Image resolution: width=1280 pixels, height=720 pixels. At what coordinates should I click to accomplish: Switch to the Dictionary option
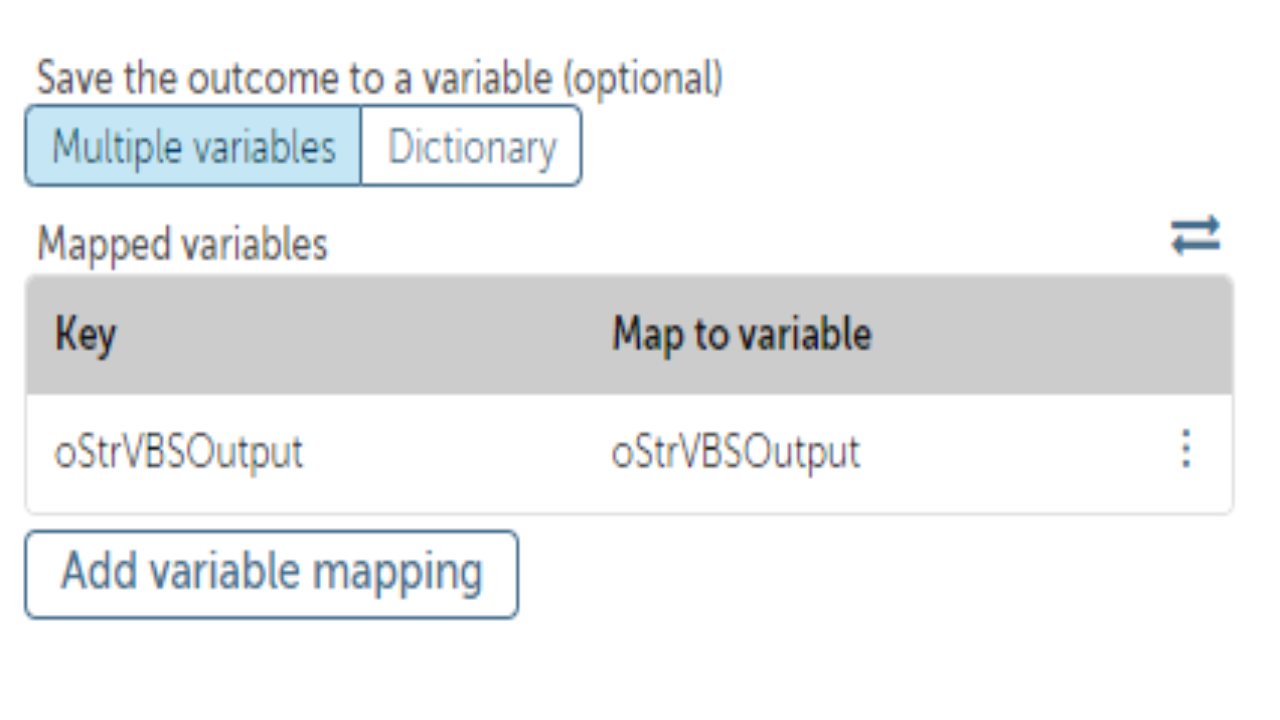[x=471, y=147]
